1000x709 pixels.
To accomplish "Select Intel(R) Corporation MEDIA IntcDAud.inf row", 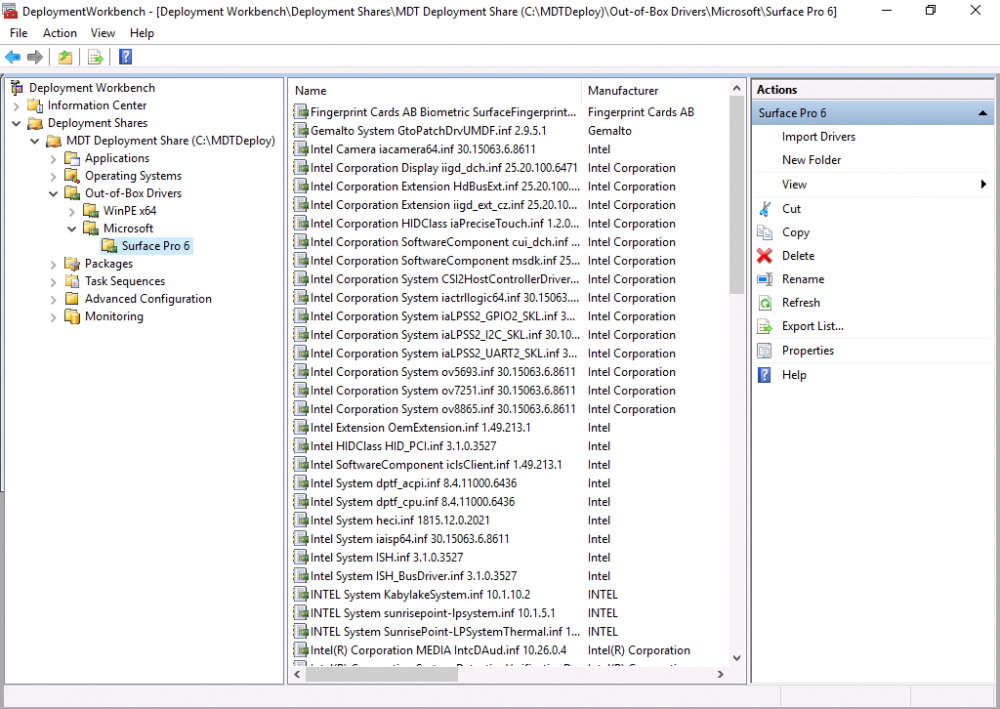I will pos(510,650).
